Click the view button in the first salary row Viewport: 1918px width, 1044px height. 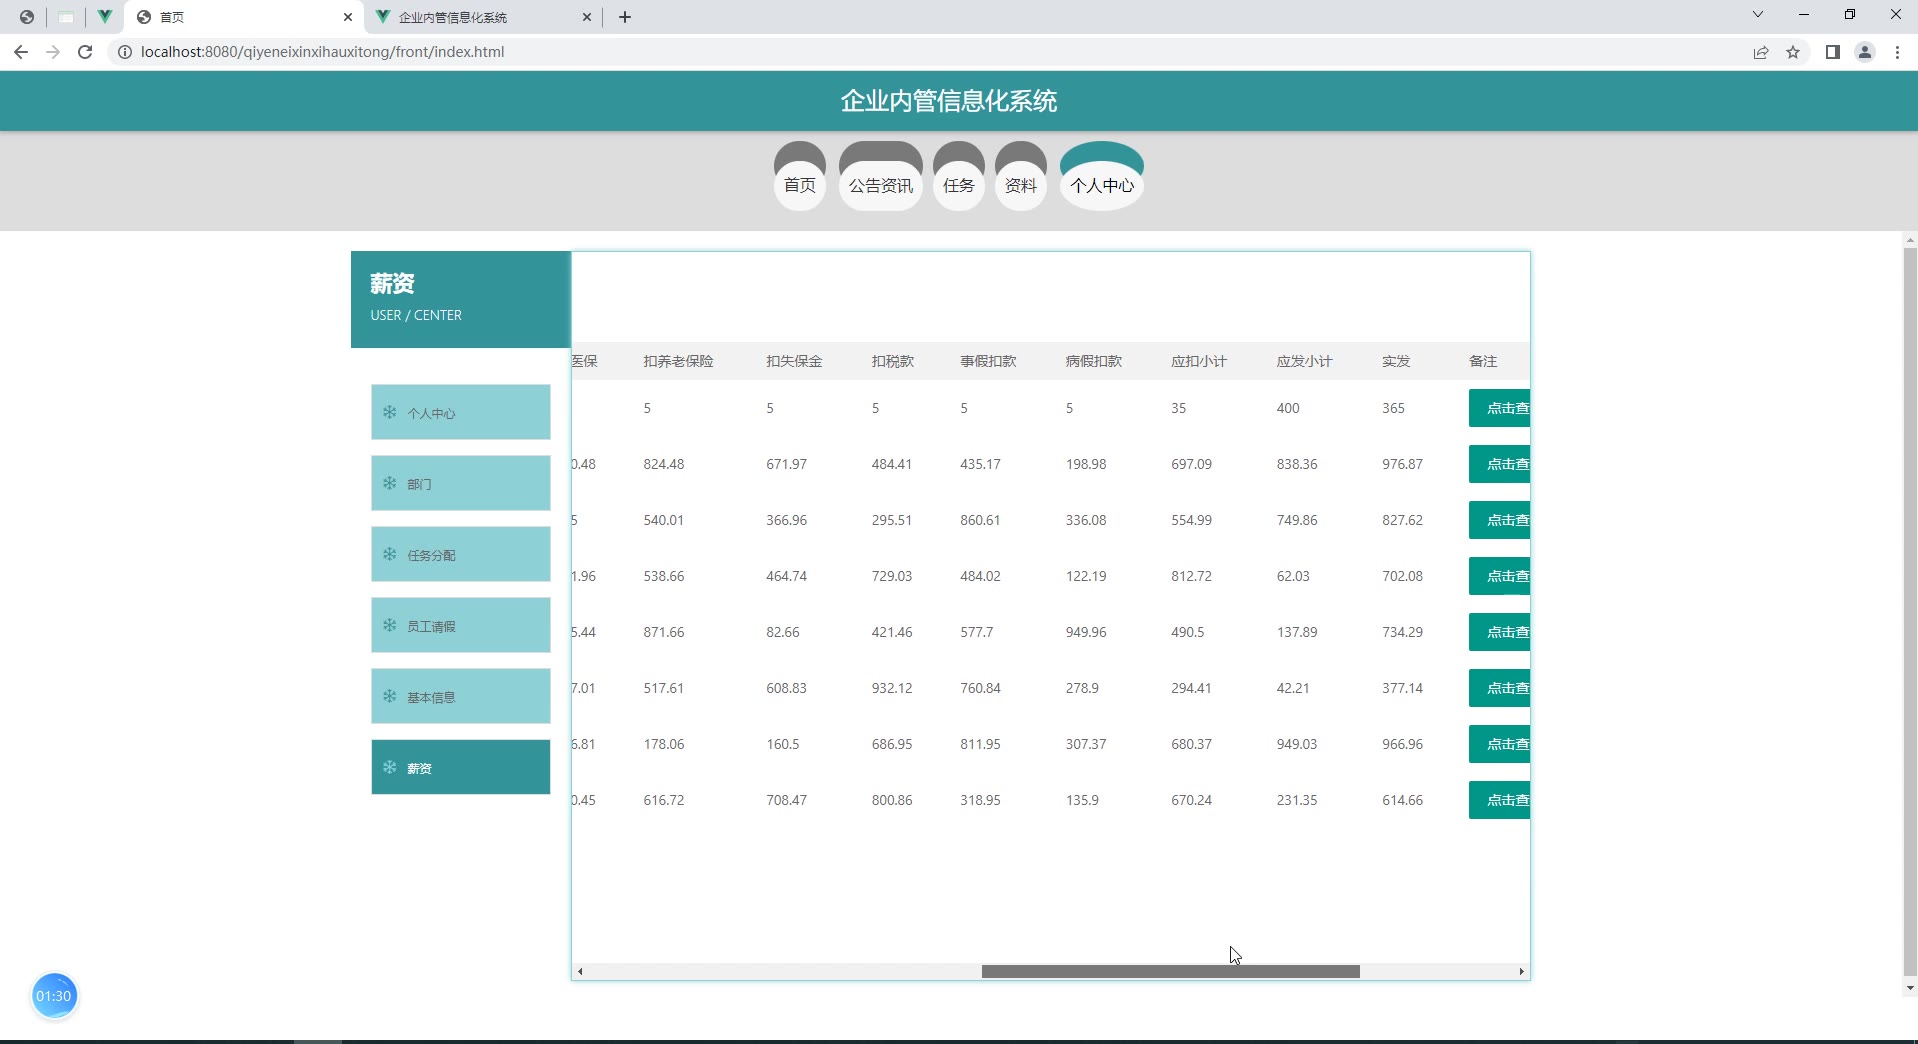click(x=1500, y=408)
